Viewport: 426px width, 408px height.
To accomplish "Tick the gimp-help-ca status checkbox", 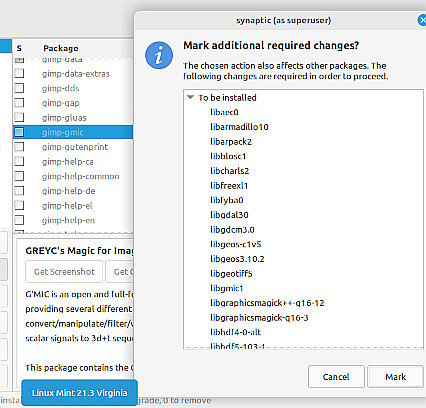I will 19,161.
